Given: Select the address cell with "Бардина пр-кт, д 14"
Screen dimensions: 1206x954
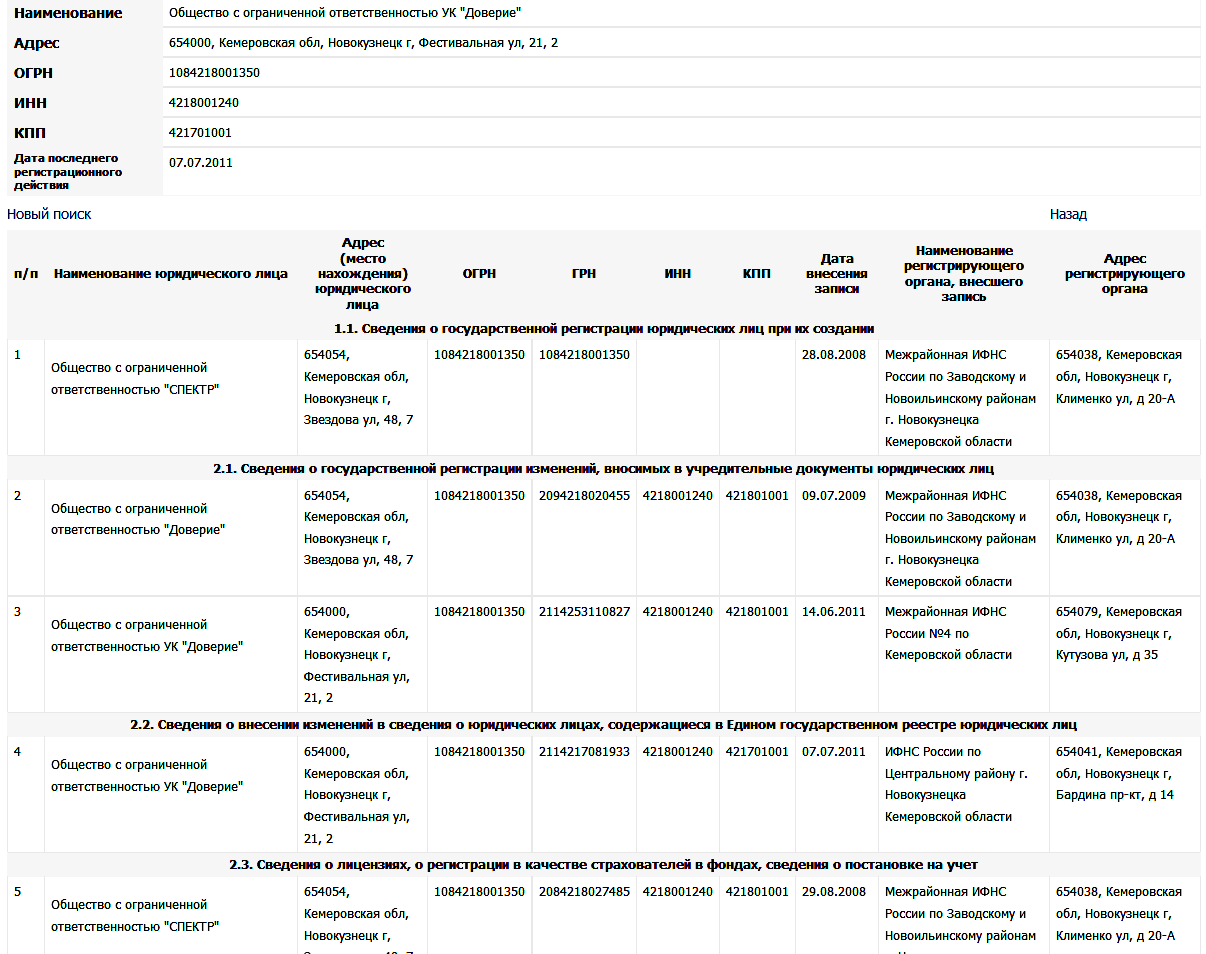Looking at the screenshot, I should 1118,773.
